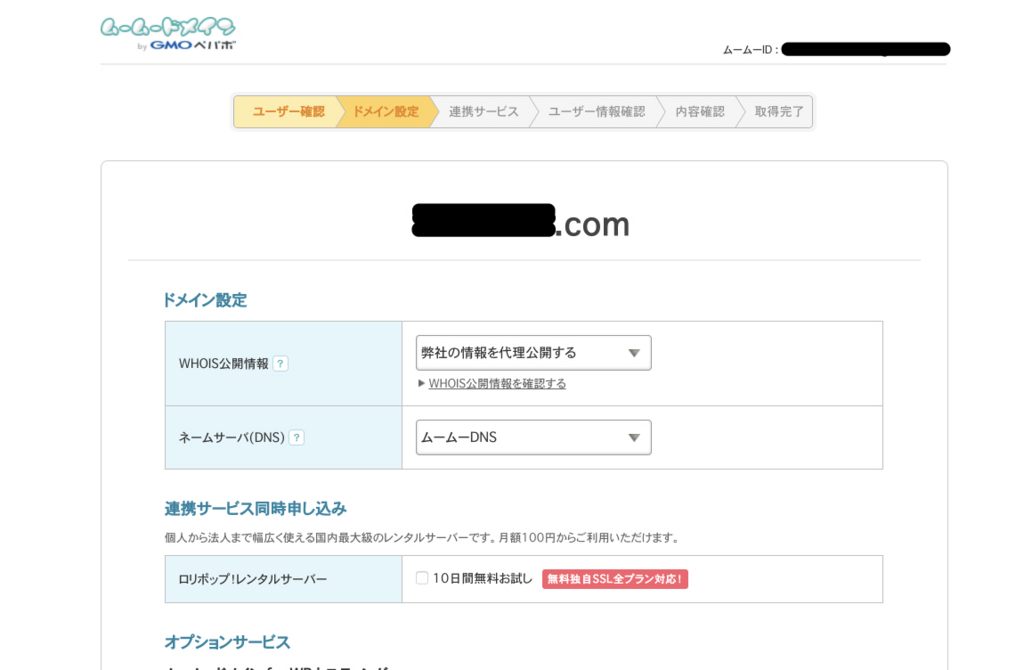Image resolution: width=1024 pixels, height=670 pixels.
Task: Click the 無料独自SSL全プラン対応! badge
Action: 615,579
